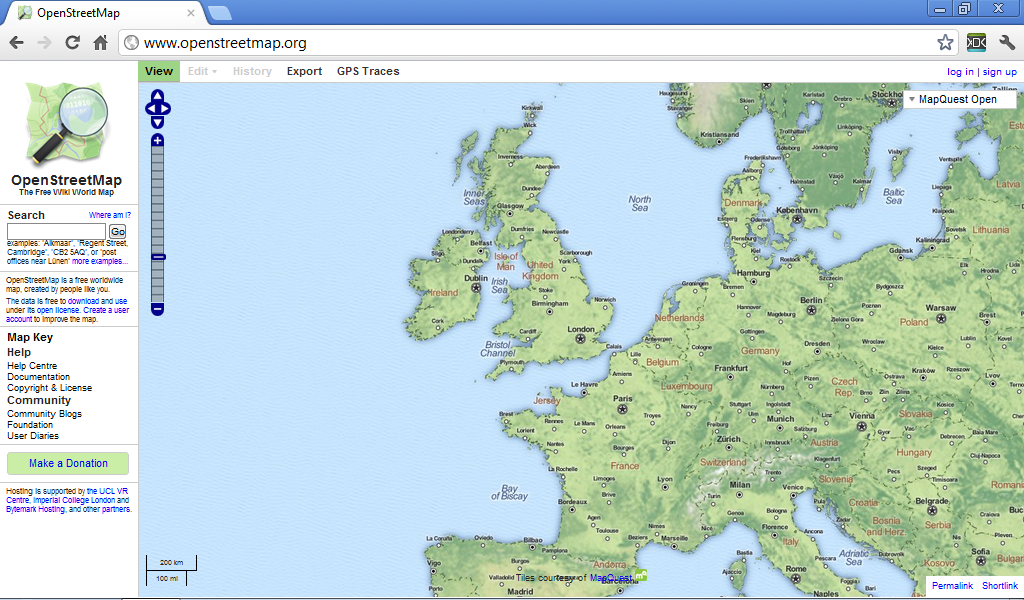Click the browser forward arrow

44,43
